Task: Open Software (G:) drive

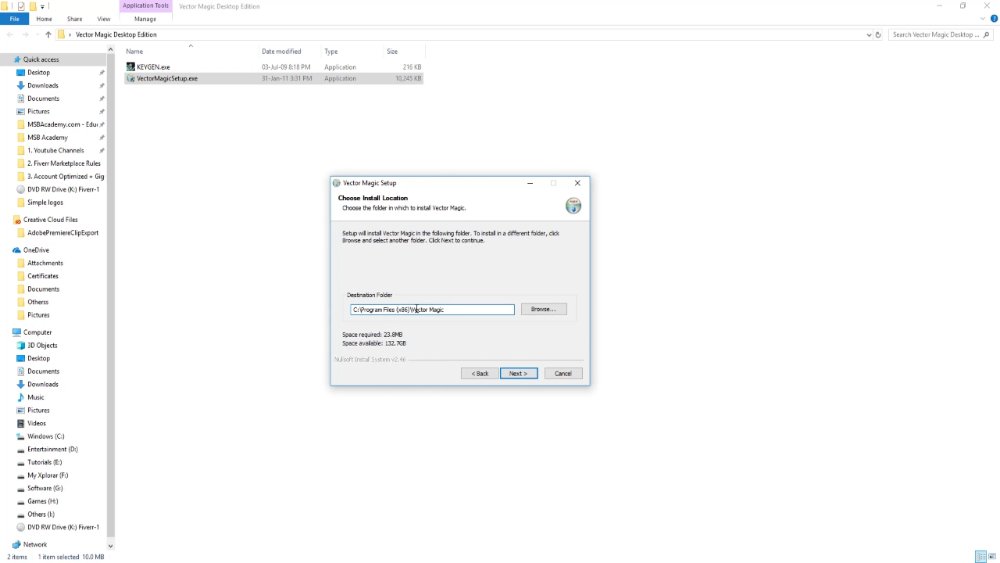Action: tap(45, 488)
